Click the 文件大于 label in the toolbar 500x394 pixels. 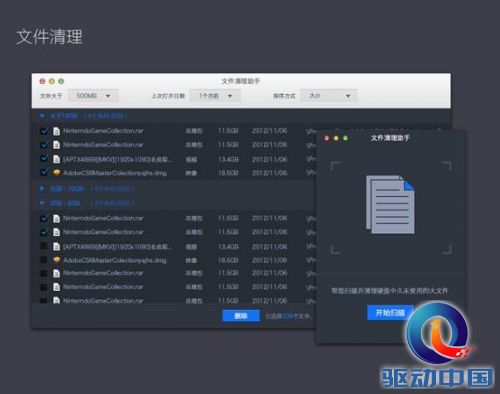(51, 96)
